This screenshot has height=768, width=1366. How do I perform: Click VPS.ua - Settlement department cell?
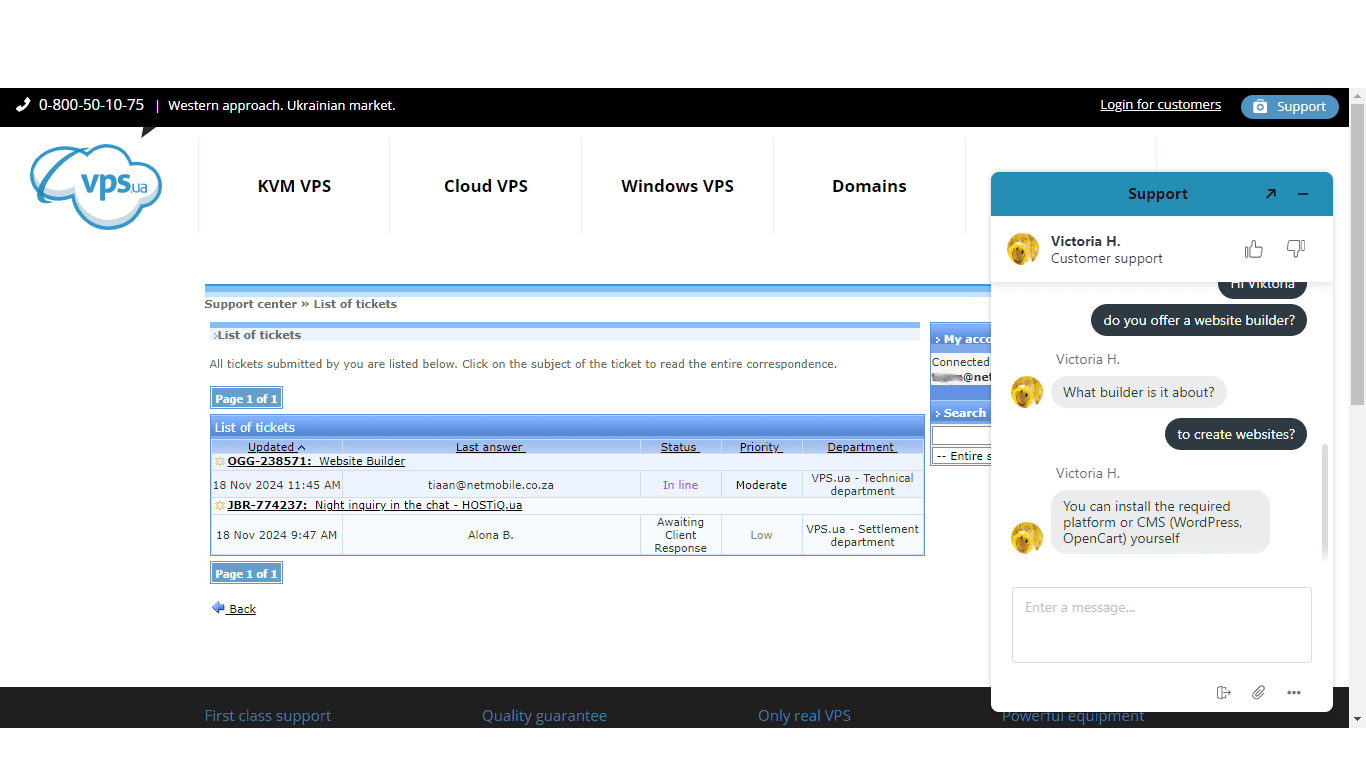[862, 535]
